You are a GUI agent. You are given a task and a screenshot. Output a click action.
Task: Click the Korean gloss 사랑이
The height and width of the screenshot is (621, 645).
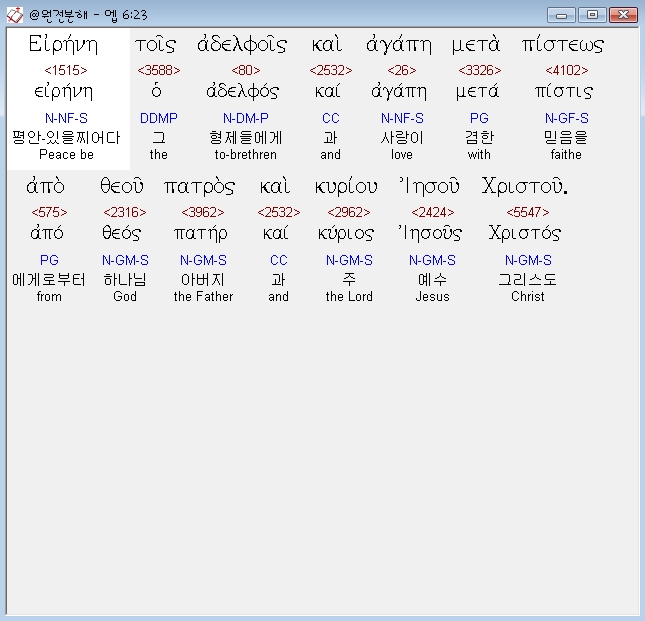(401, 137)
